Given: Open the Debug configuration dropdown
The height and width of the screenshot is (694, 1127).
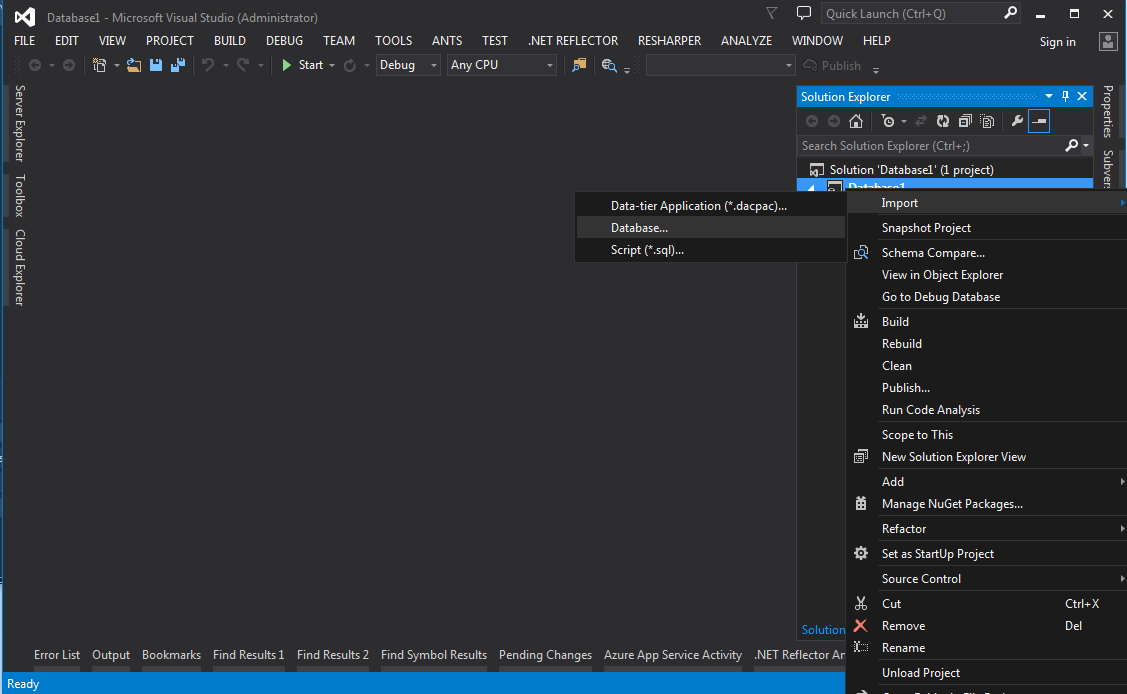Looking at the screenshot, I should pyautogui.click(x=408, y=65).
